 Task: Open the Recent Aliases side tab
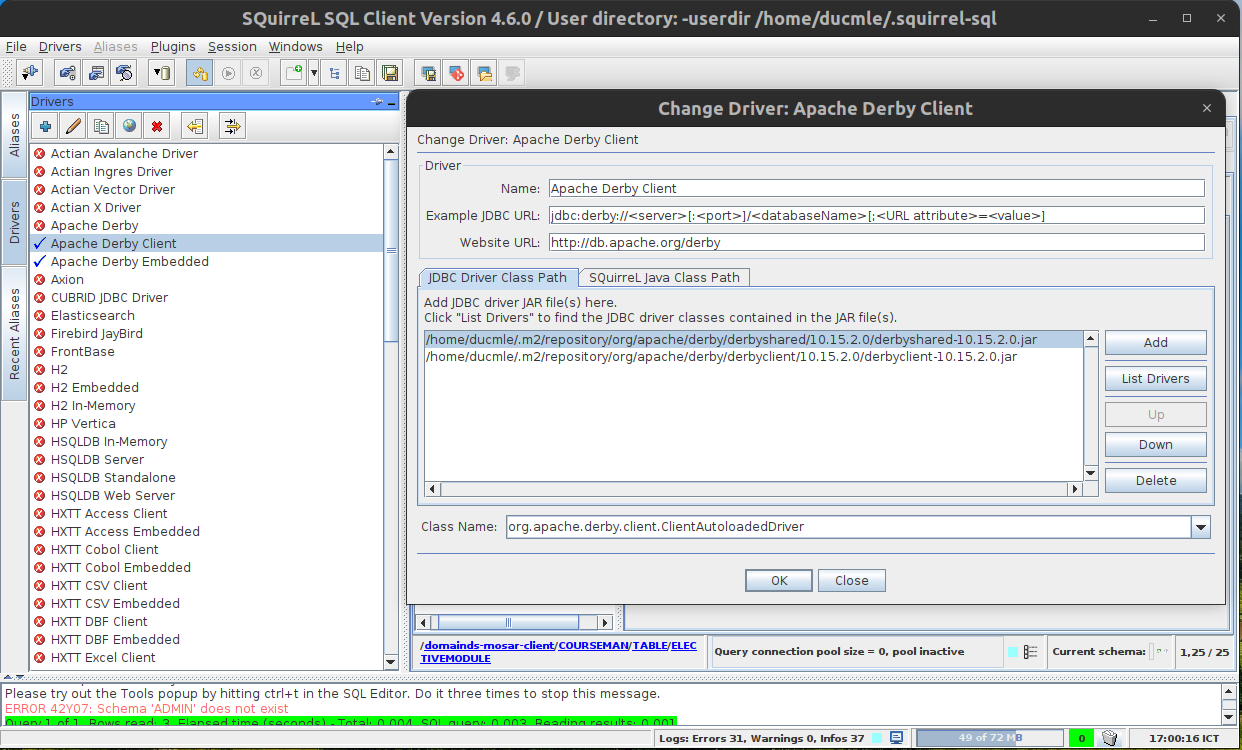(15, 334)
